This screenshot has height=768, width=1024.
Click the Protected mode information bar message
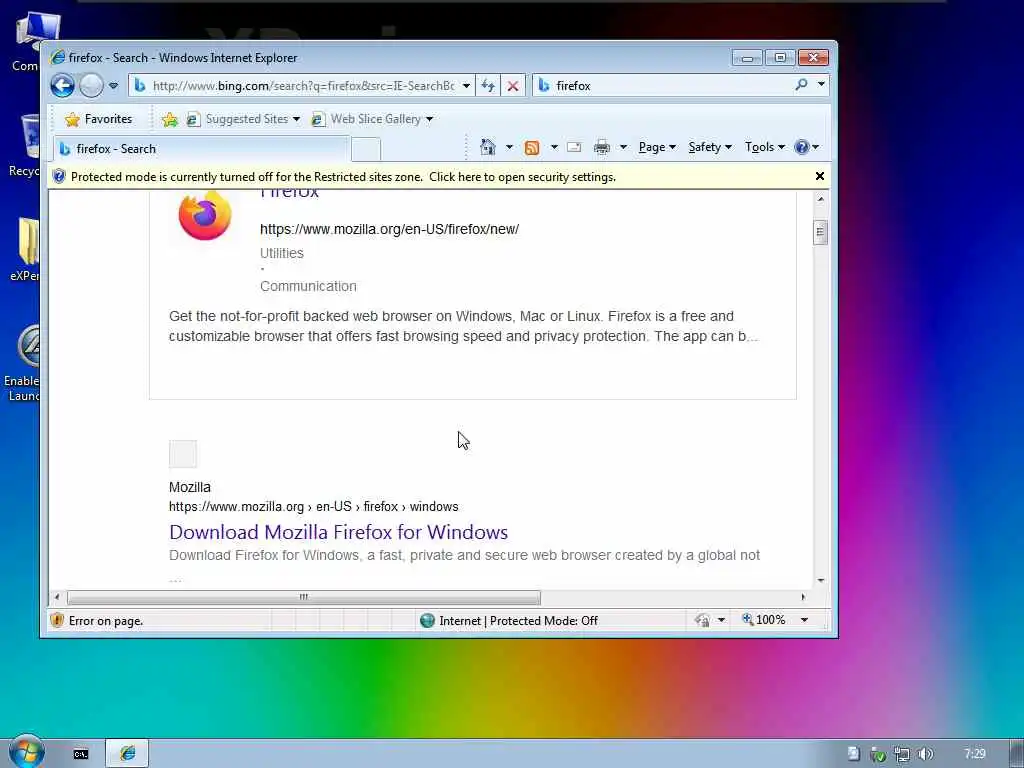(344, 177)
